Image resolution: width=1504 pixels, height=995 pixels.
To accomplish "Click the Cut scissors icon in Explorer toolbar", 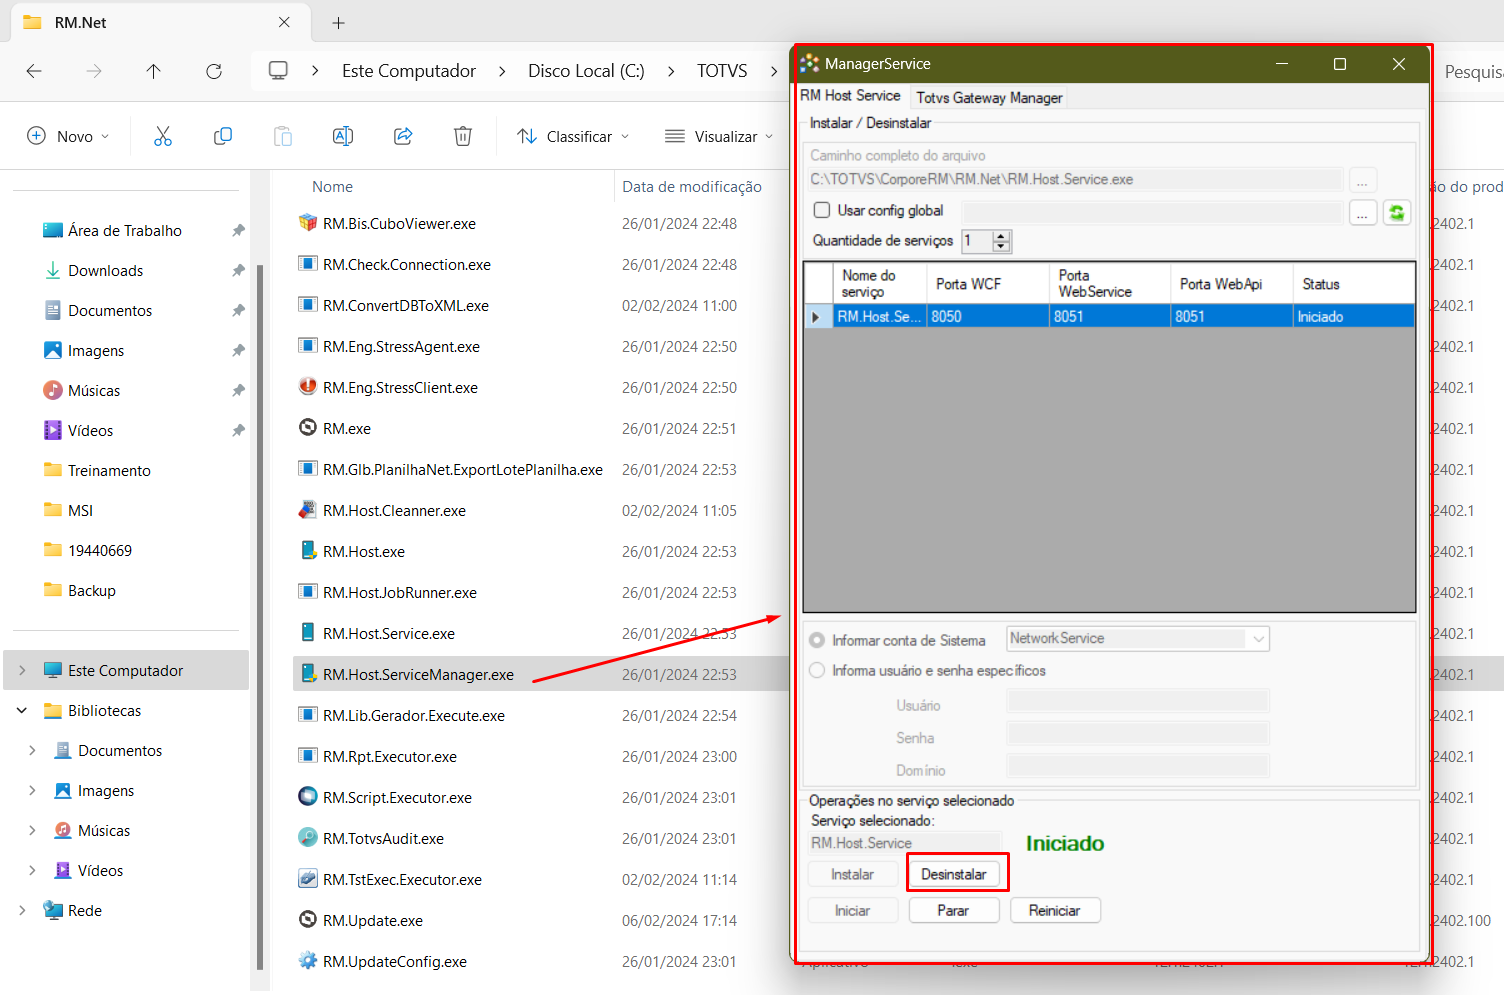I will point(163,136).
